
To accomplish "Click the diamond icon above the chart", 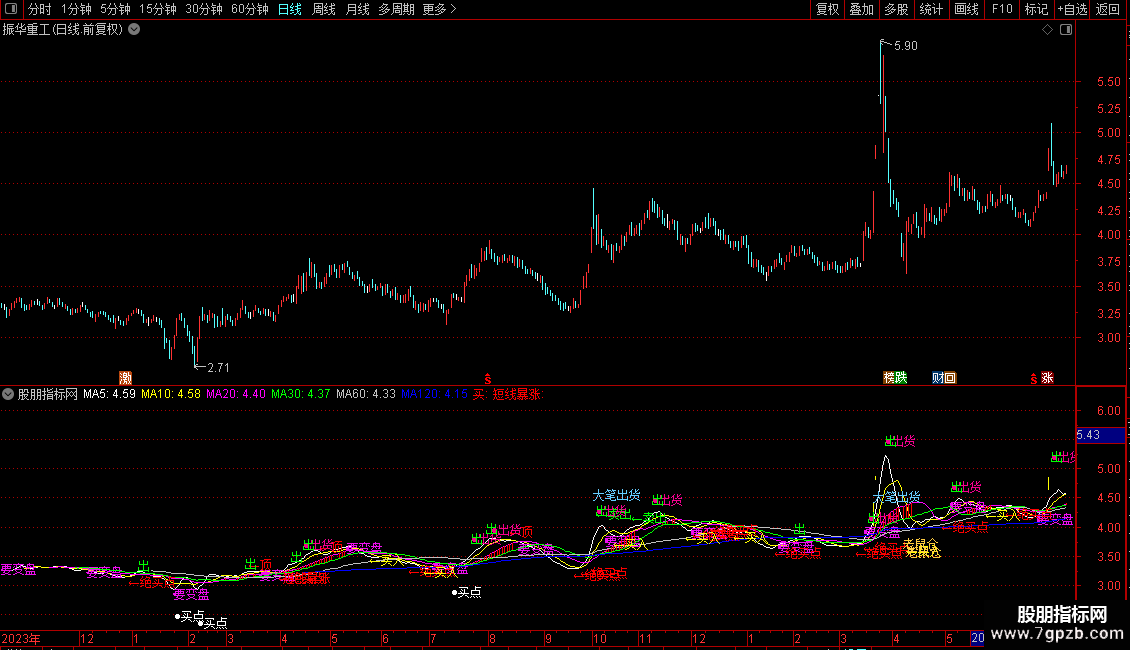I will coord(1048,30).
